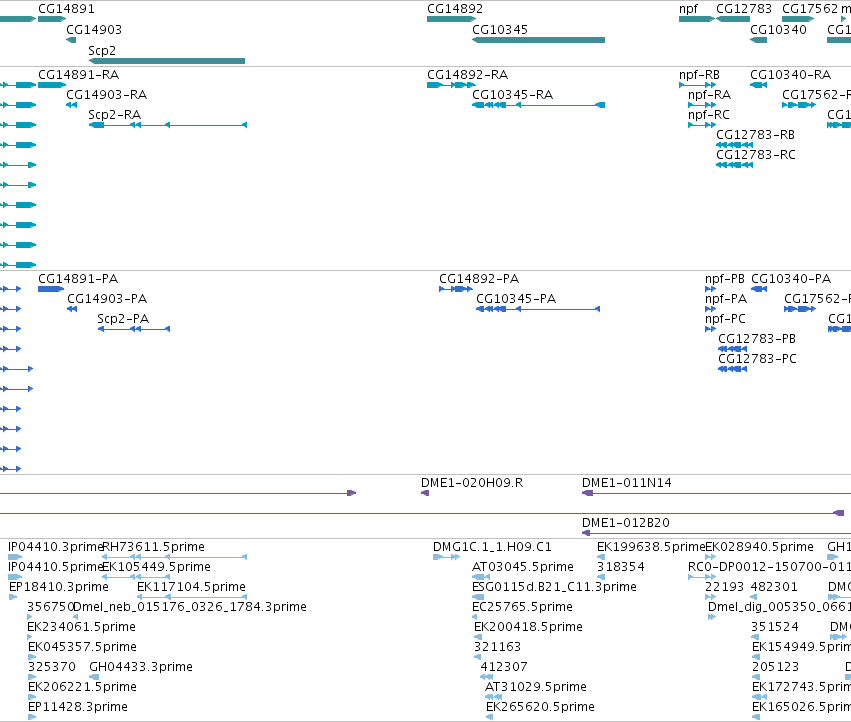Click the CG12783 gene label
The width and height of the screenshot is (851, 722).
pyautogui.click(x=744, y=9)
